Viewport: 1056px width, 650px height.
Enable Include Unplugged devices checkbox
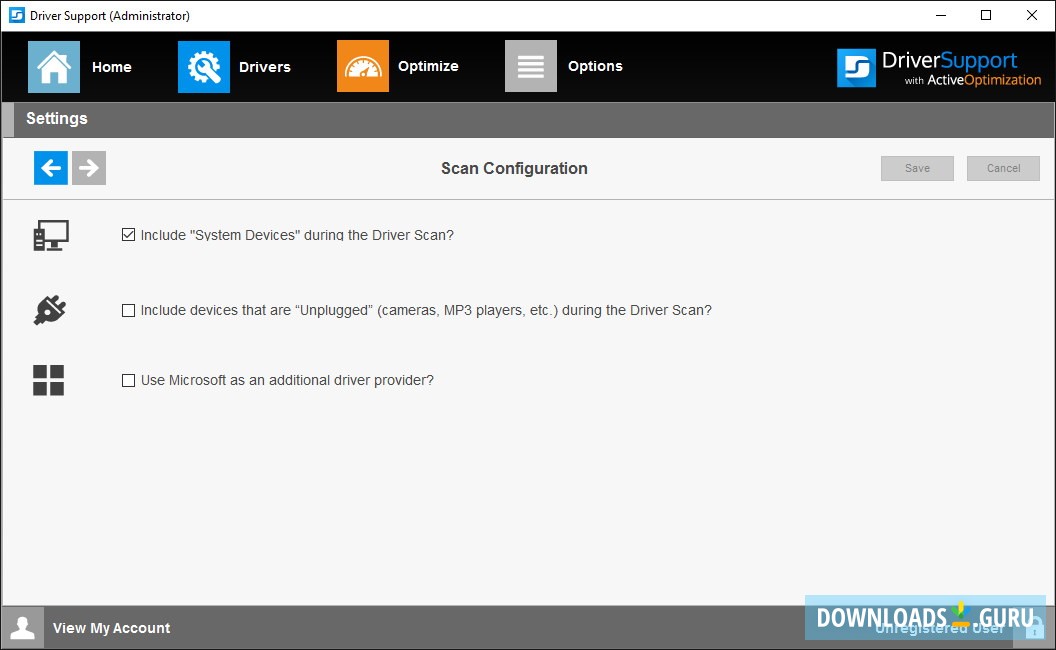click(x=128, y=310)
